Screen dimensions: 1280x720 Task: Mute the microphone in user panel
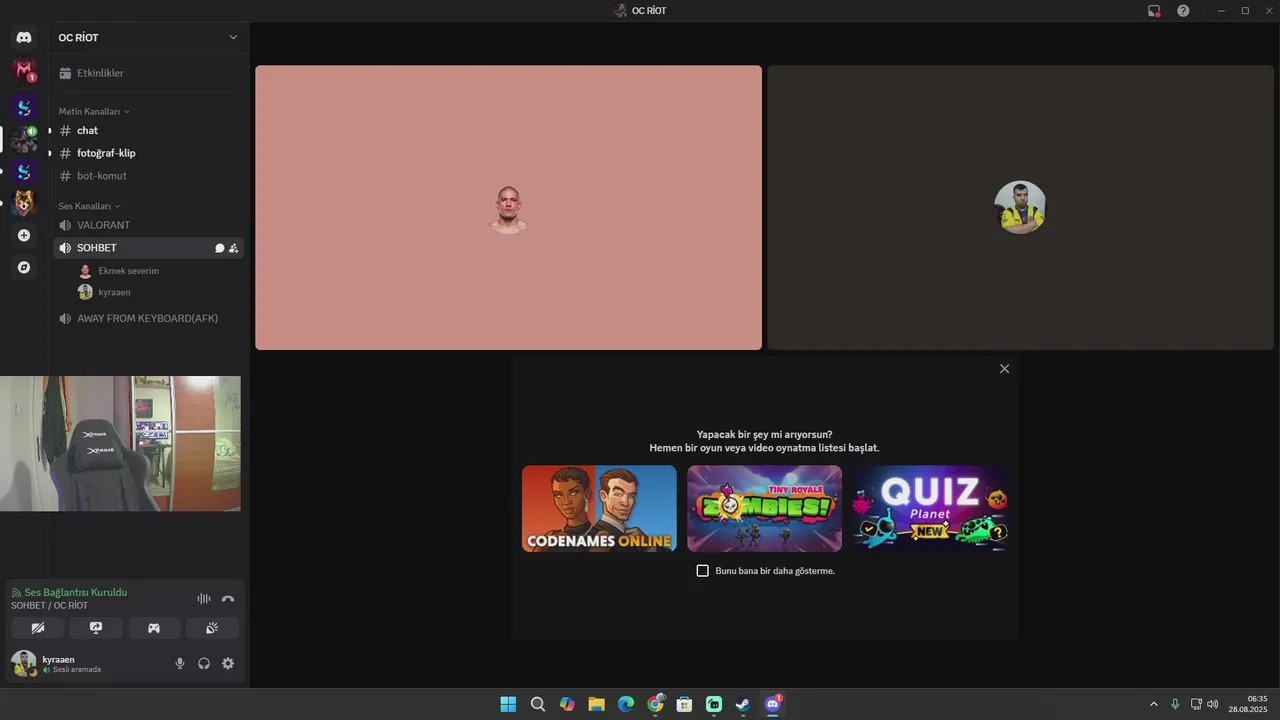[180, 663]
